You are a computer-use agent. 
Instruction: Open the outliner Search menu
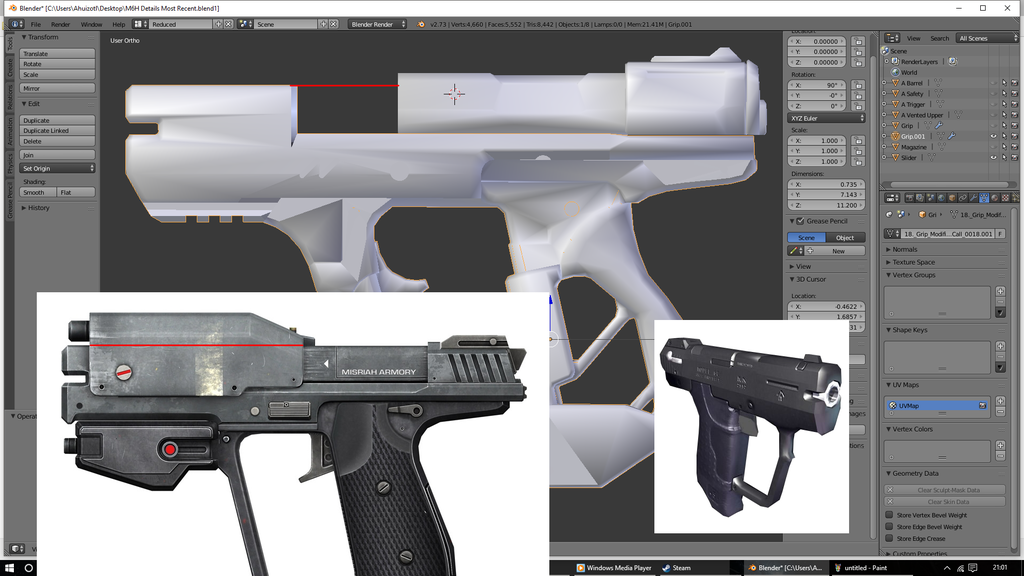tap(940, 38)
